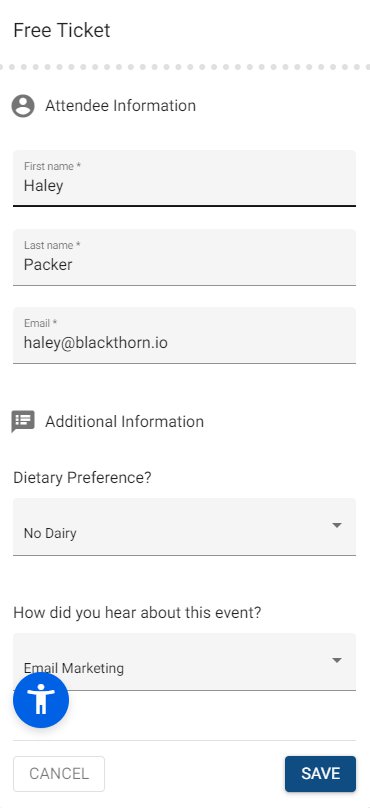Screen dimensions: 370x808
Task: Click the dotted divider below Free Ticket
Action: pos(185,67)
